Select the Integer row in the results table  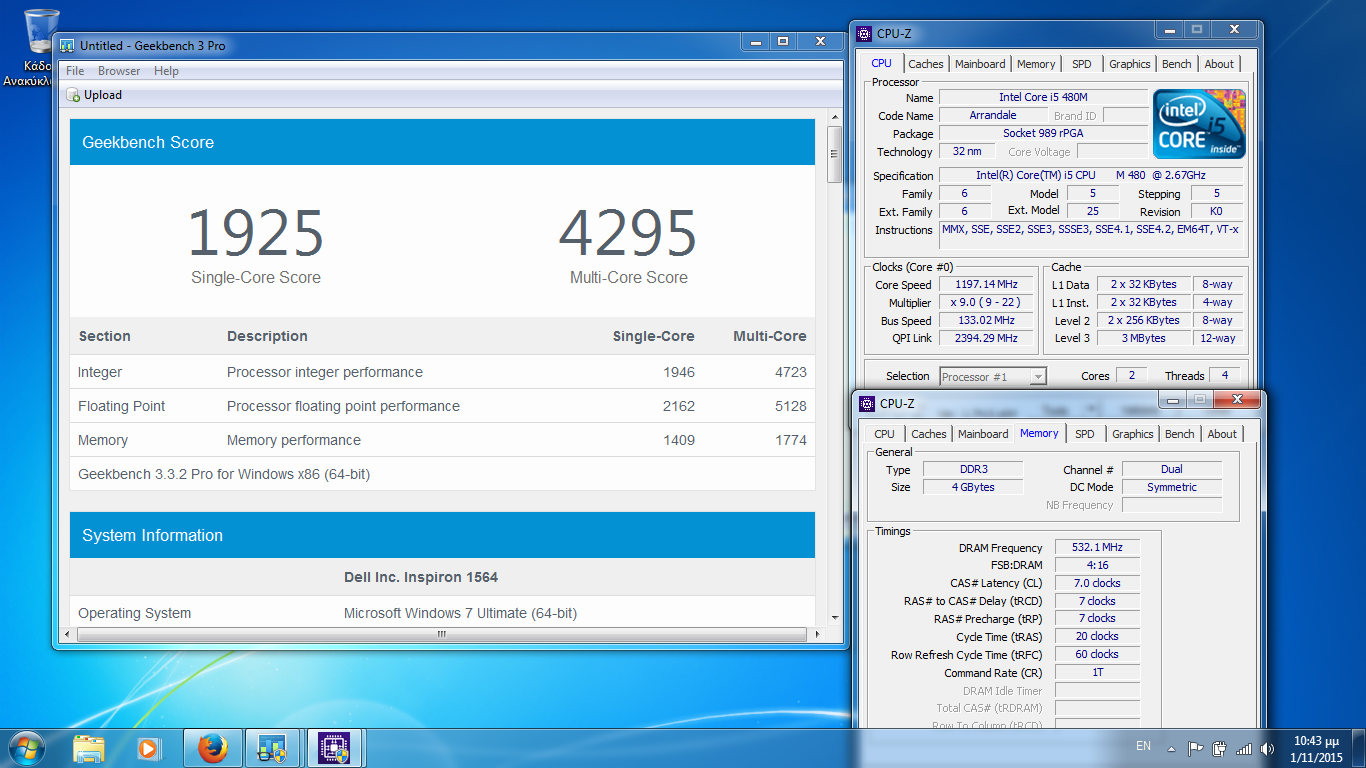point(442,372)
